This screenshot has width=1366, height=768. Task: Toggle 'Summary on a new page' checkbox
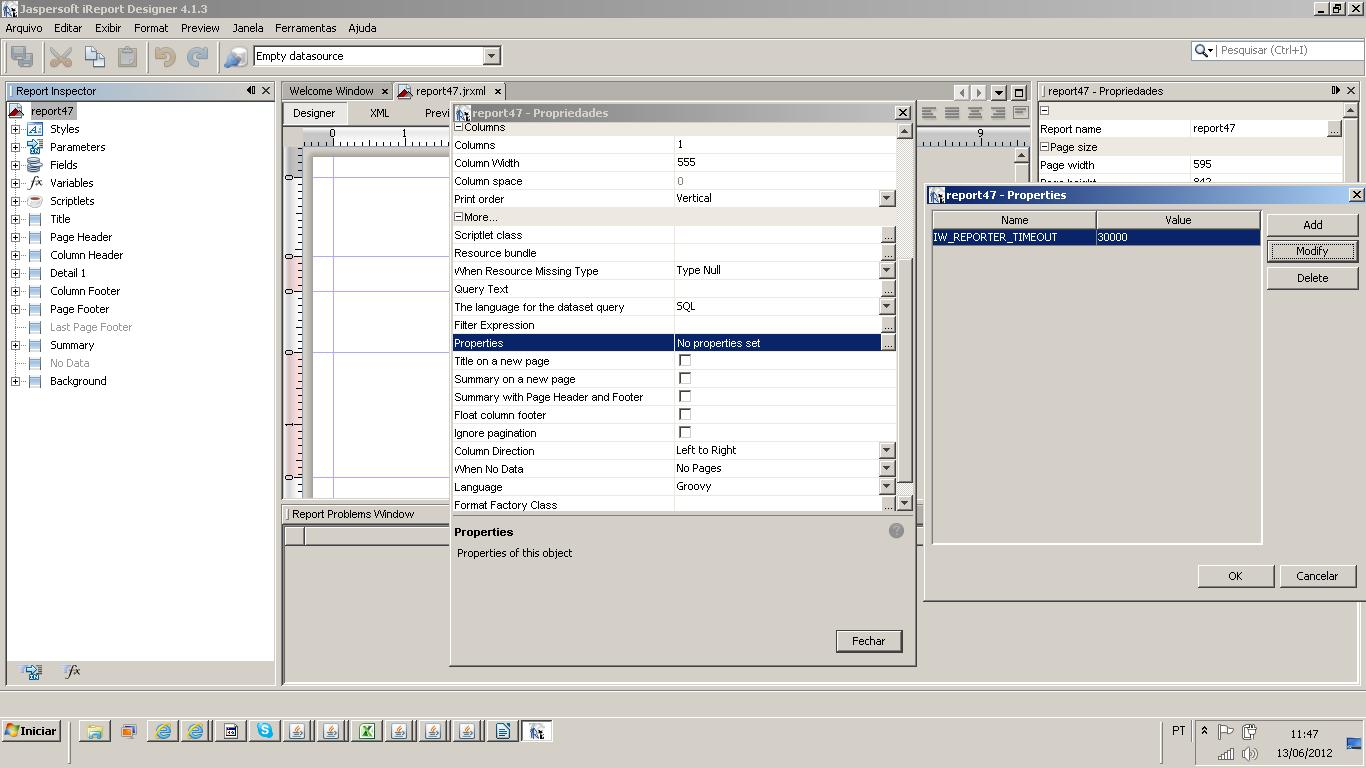coord(685,379)
